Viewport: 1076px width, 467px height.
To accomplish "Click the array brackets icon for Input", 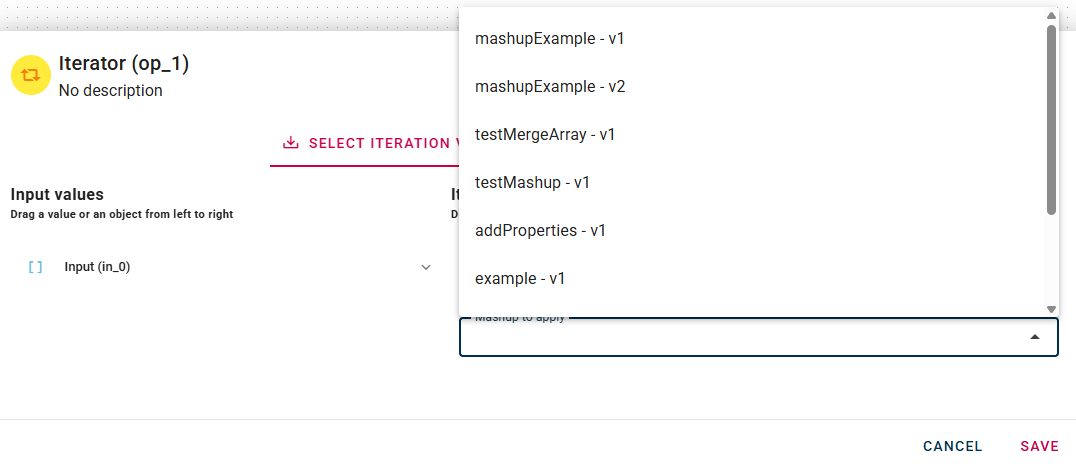I will pos(35,267).
